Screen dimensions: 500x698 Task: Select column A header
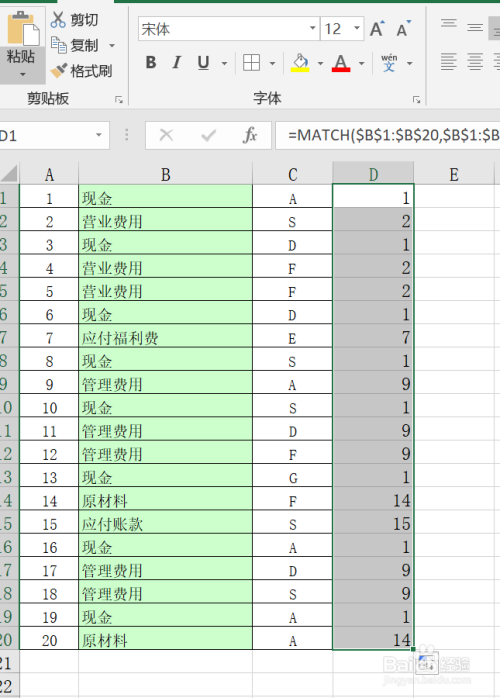coord(49,174)
